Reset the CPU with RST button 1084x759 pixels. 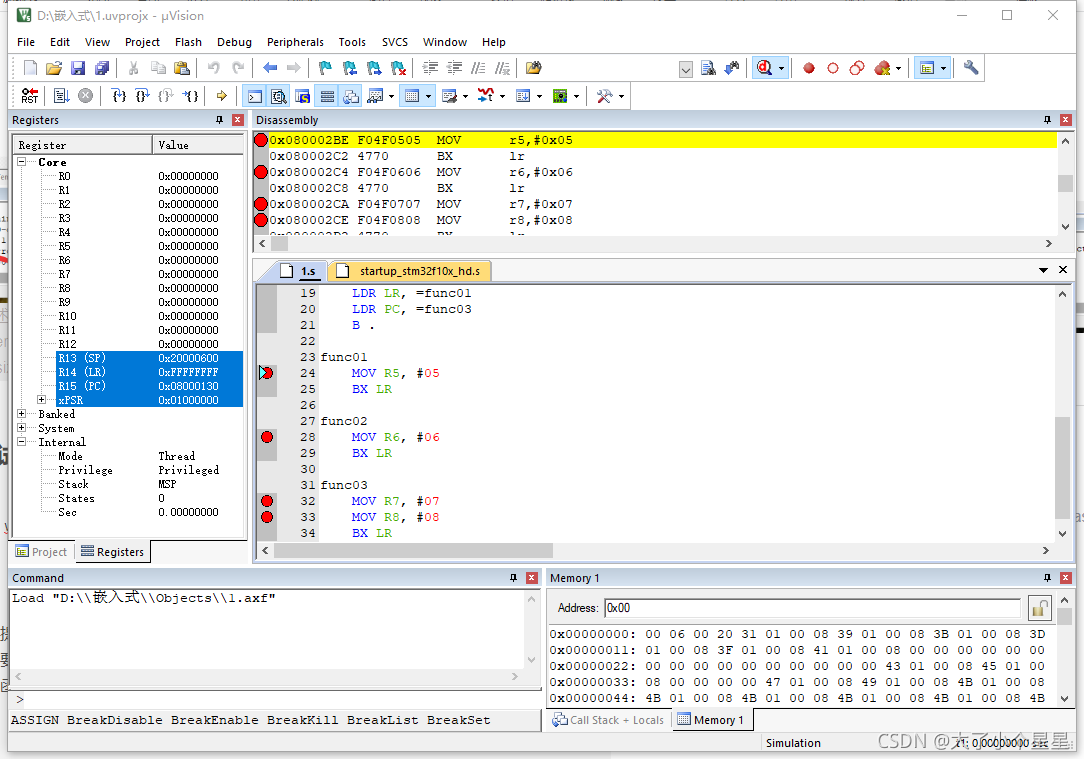[x=30, y=96]
